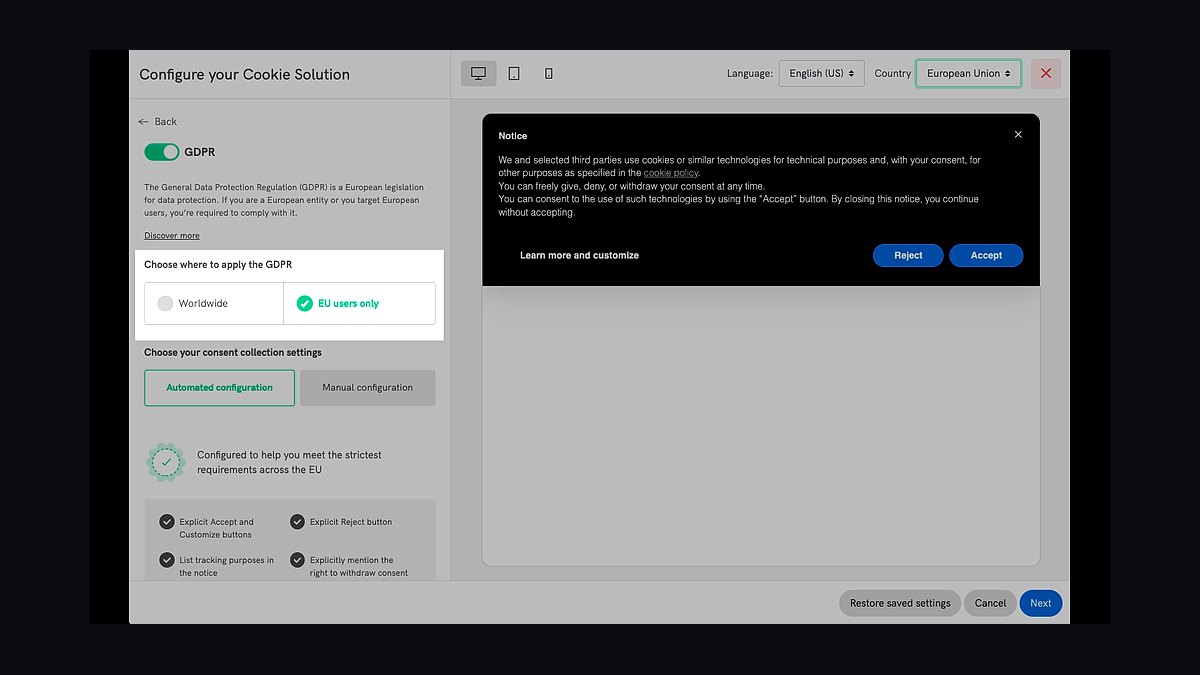Switch preview to tablet view
This screenshot has width=1200, height=675.
point(514,73)
